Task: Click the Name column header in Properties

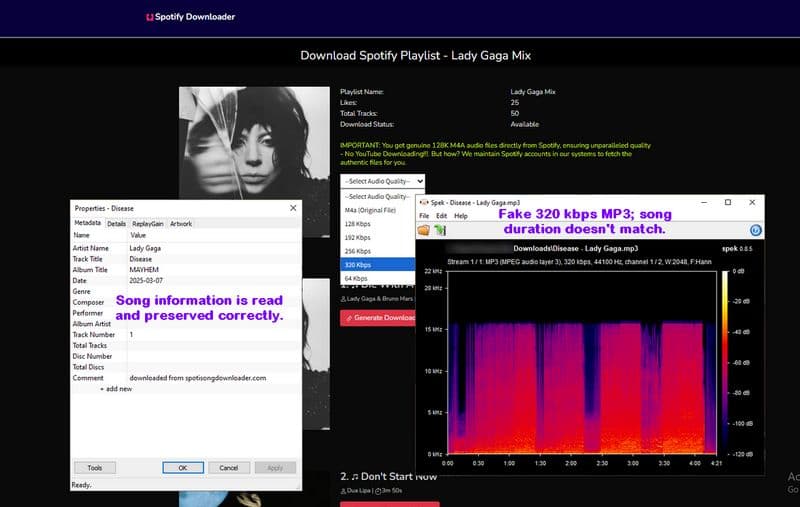Action: coord(82,235)
